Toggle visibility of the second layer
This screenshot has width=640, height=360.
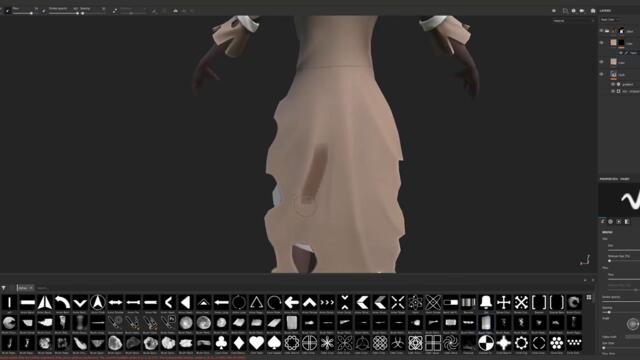pos(601,42)
